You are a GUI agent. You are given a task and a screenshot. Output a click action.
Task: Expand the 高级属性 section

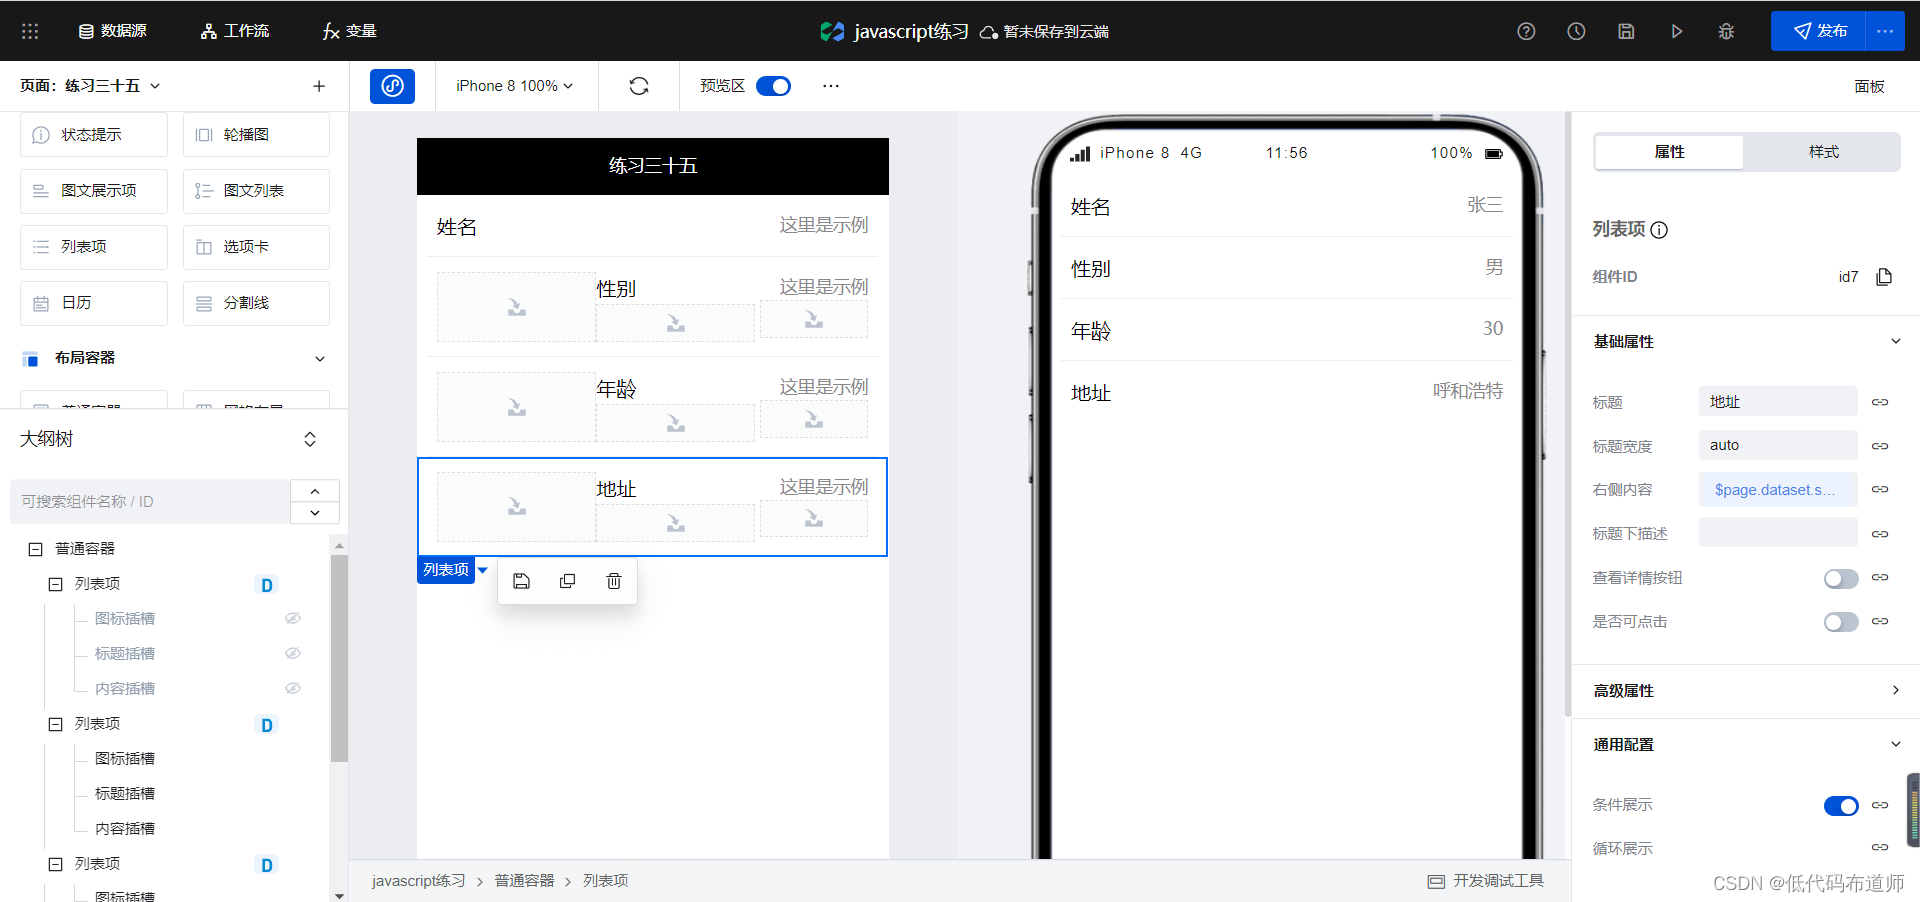[1895, 691]
